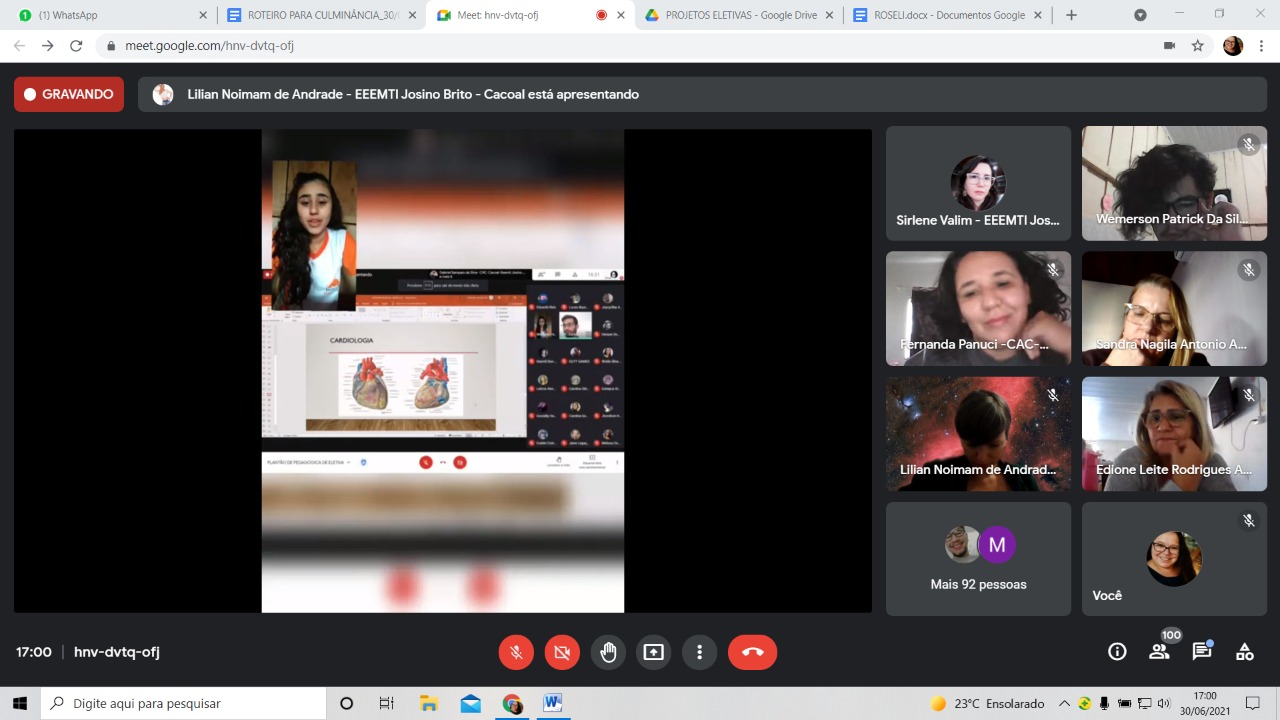Viewport: 1280px width, 720px height.
Task: Click the Chrome taskbar icon
Action: click(512, 703)
